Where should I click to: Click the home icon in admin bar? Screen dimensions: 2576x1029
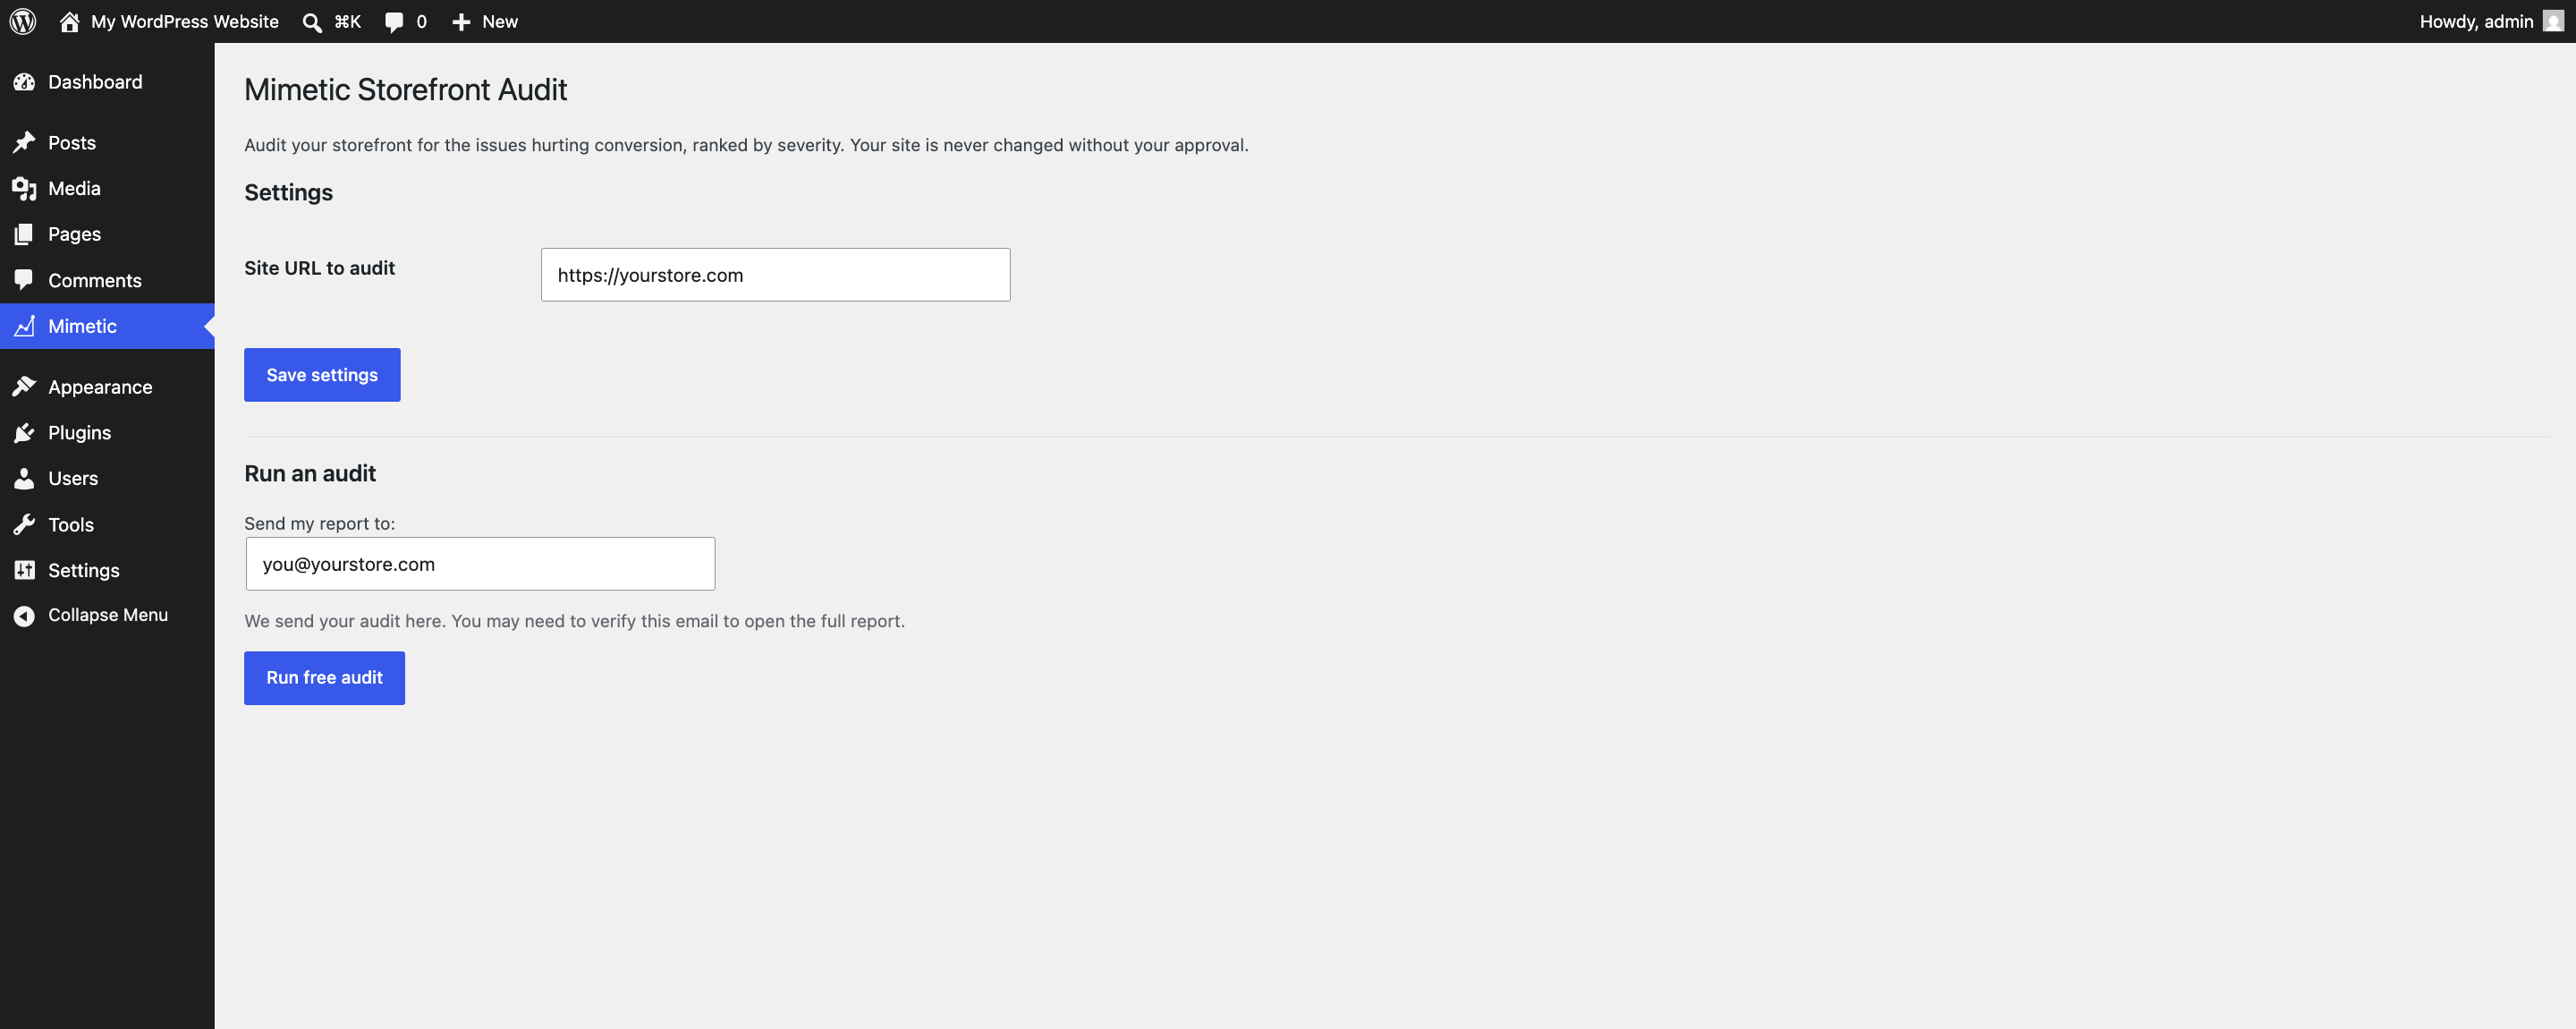click(x=69, y=21)
